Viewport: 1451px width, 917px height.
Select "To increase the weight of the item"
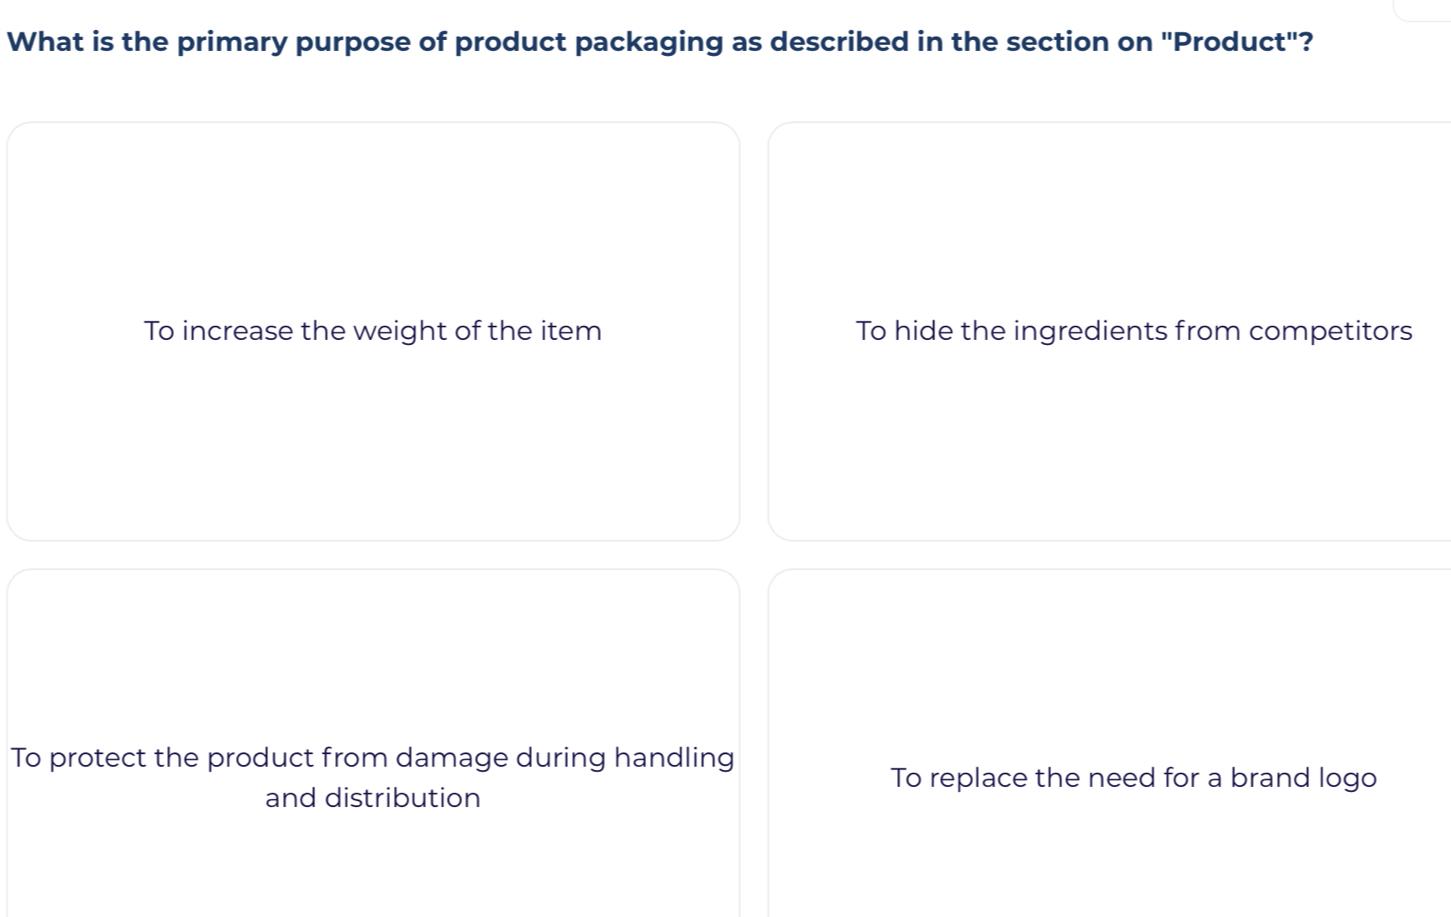373,331
